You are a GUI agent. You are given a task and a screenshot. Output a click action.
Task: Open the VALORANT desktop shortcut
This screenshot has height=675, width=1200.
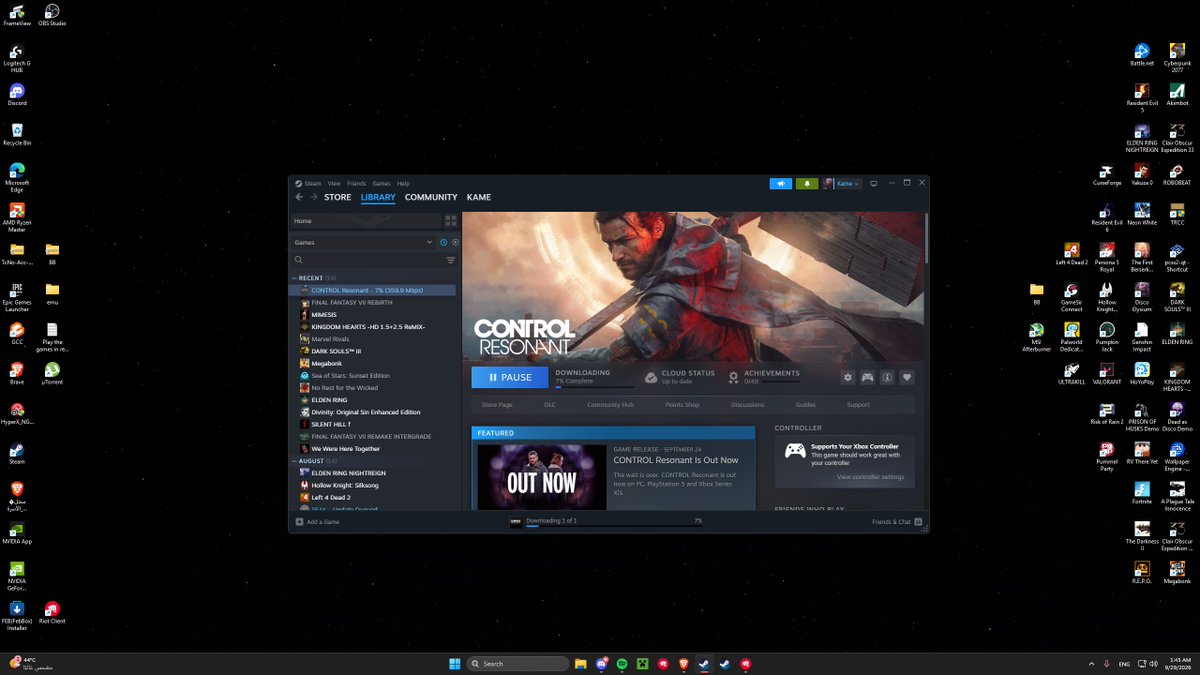pos(1107,374)
